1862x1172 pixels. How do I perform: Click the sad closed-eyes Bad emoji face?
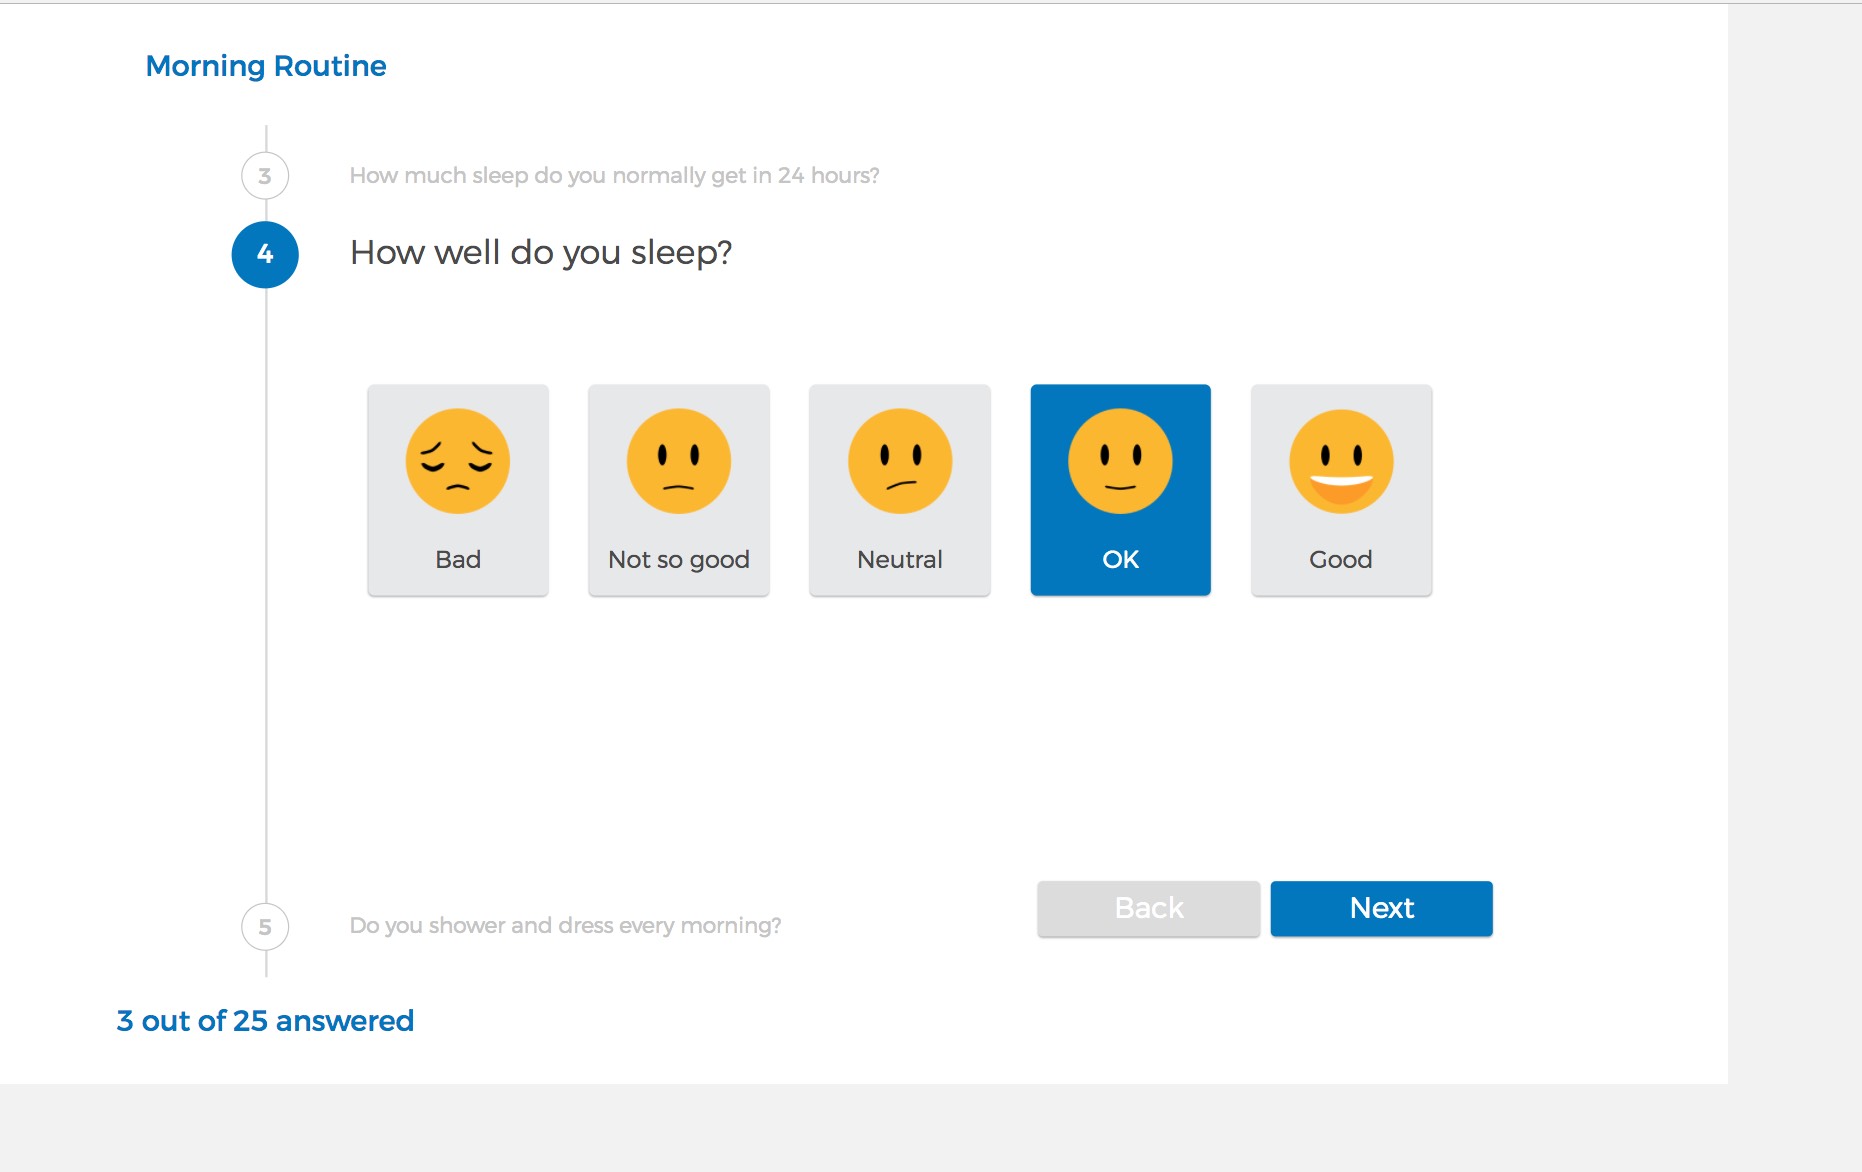457,461
